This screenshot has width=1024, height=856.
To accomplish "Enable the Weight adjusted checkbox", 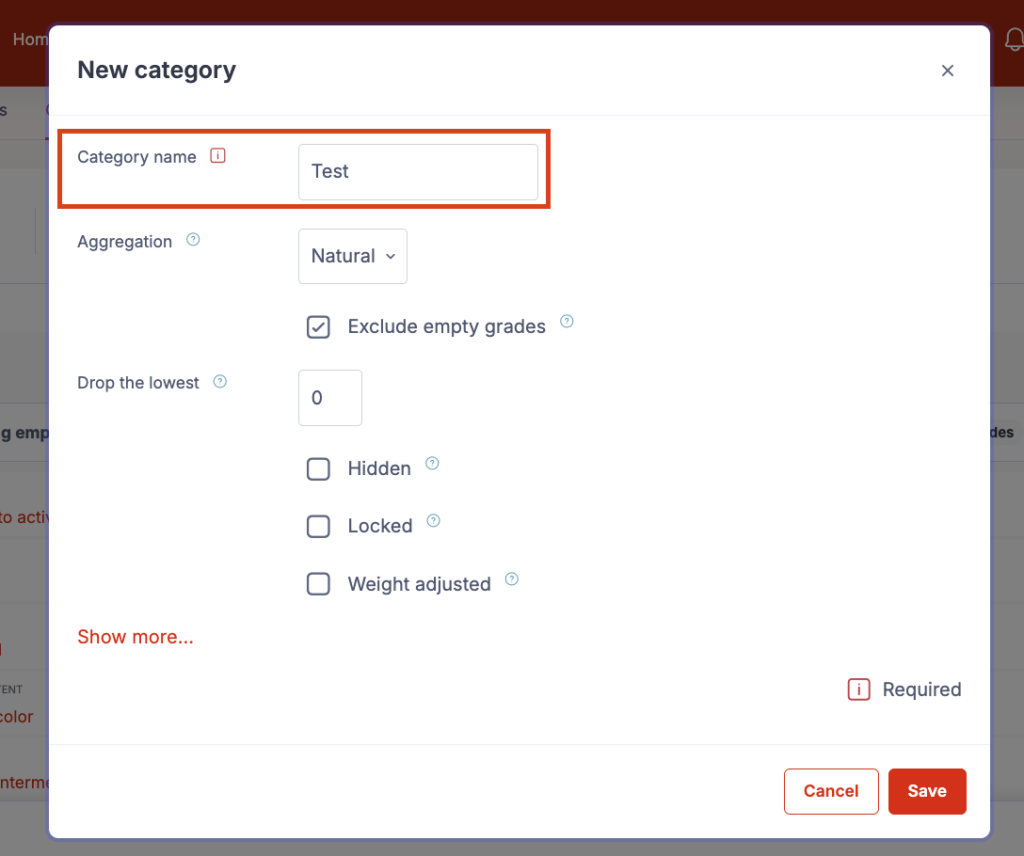I will click(x=318, y=584).
